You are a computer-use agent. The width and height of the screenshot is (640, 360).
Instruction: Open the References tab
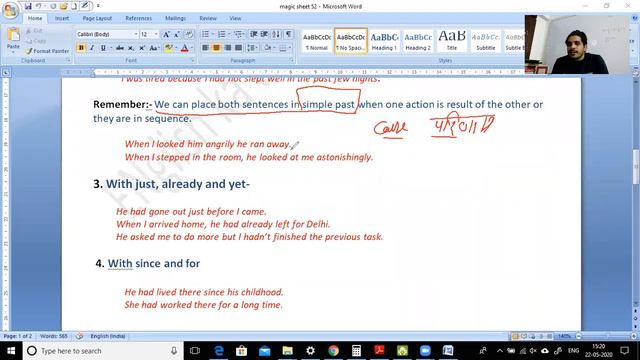[x=138, y=18]
